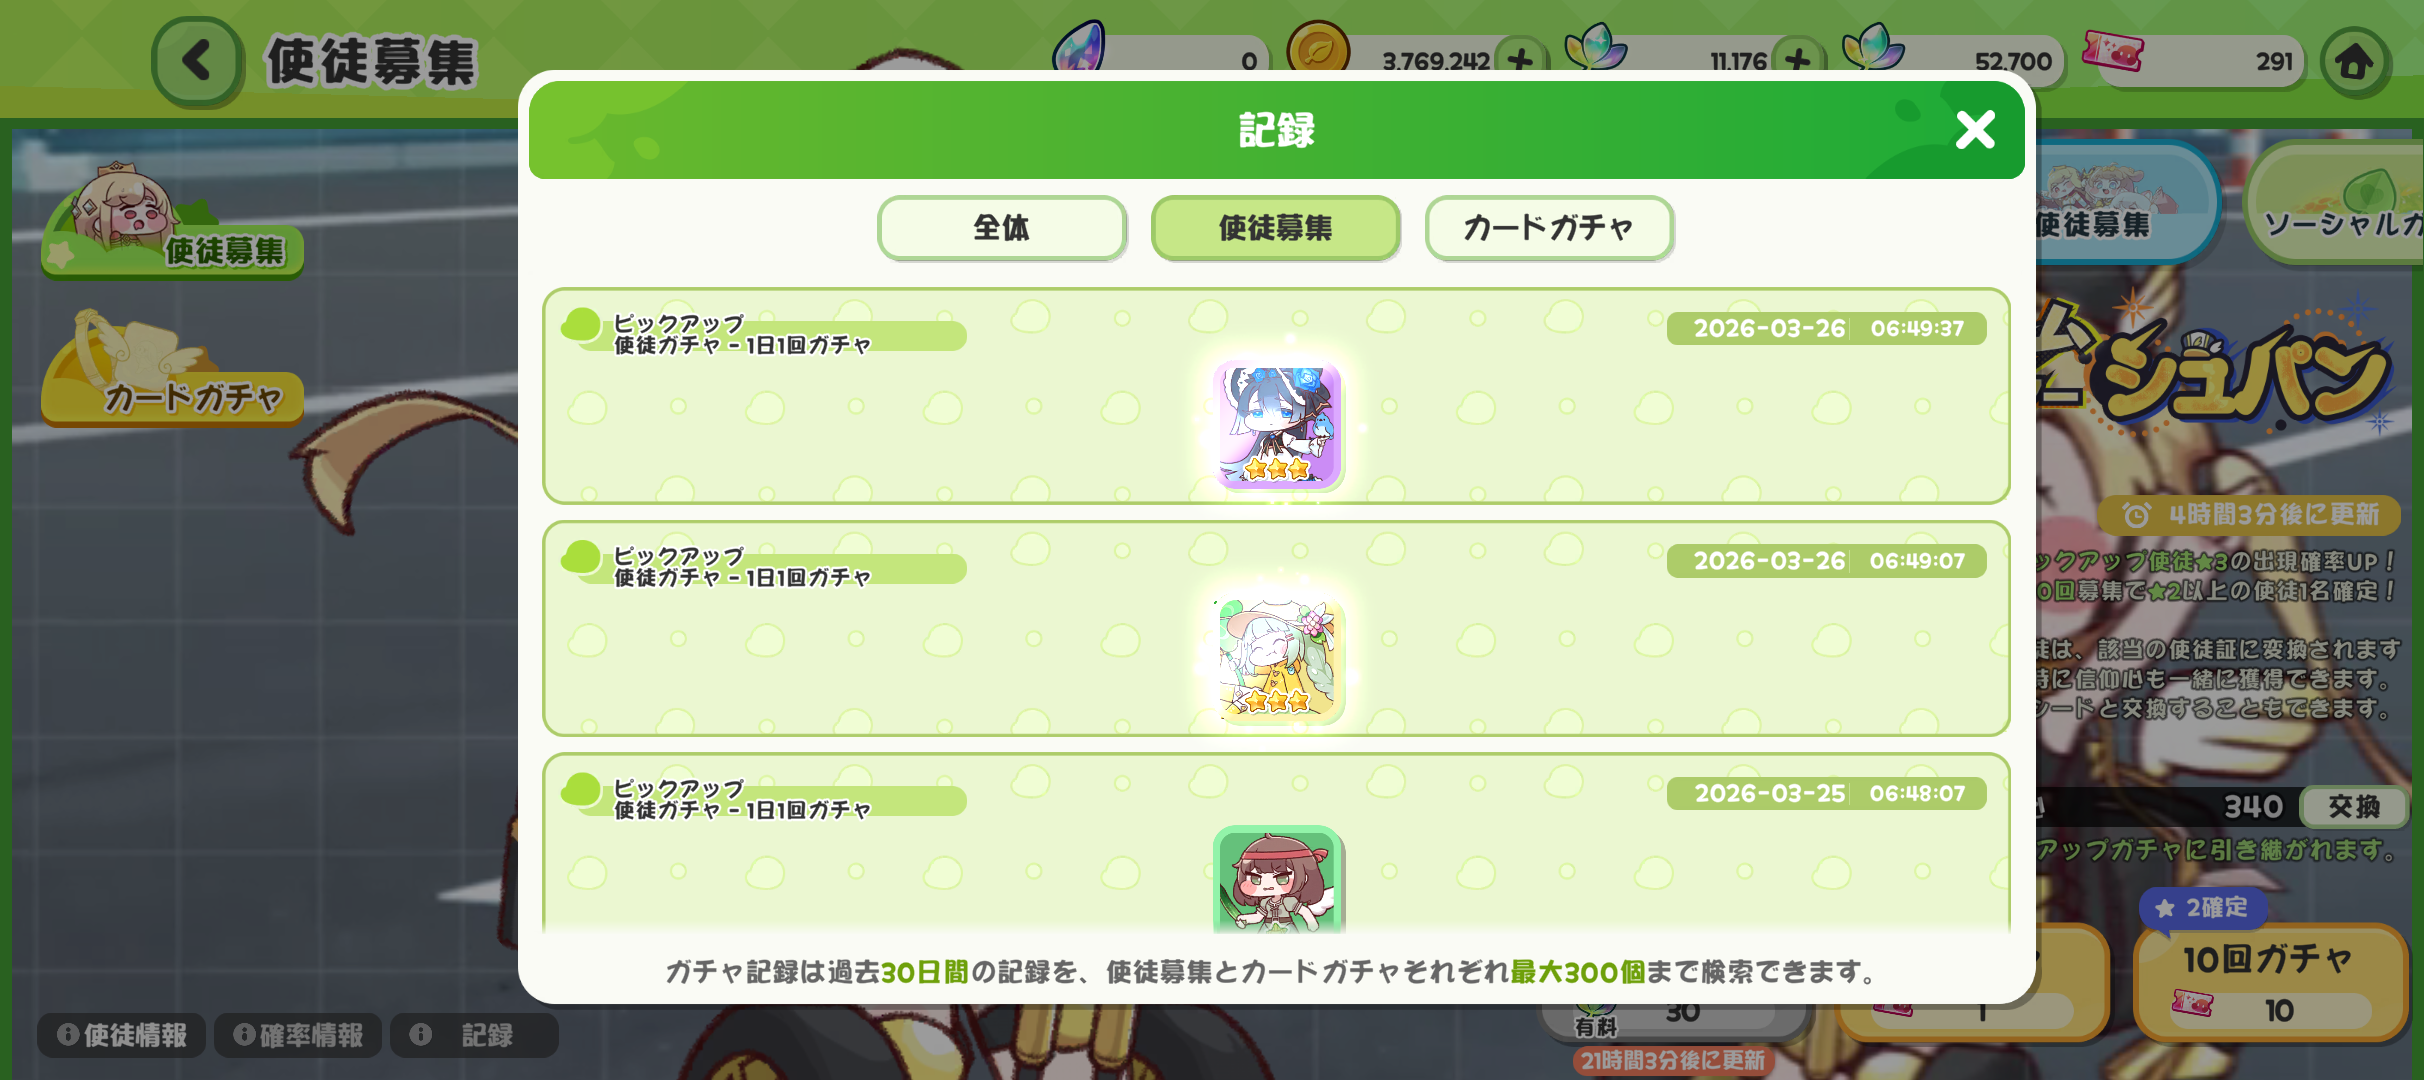Close the 記録 dialog
2424x1080 pixels.
[x=1975, y=130]
